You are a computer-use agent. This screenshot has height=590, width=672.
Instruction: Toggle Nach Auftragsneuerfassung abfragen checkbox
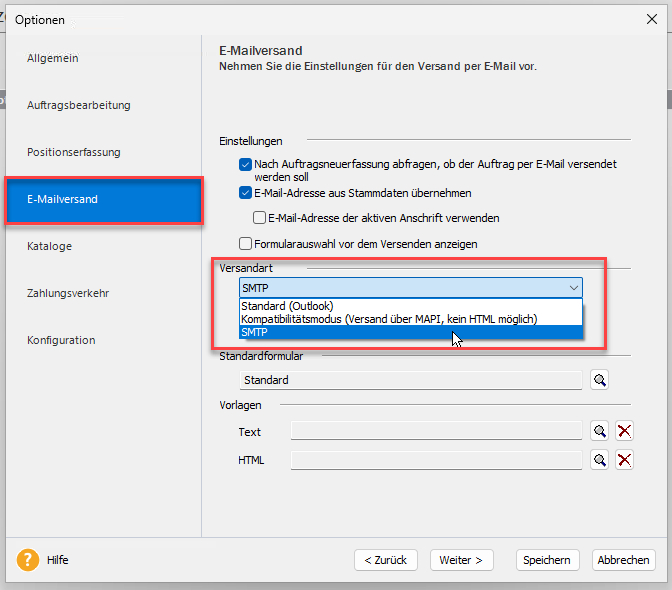pyautogui.click(x=245, y=164)
